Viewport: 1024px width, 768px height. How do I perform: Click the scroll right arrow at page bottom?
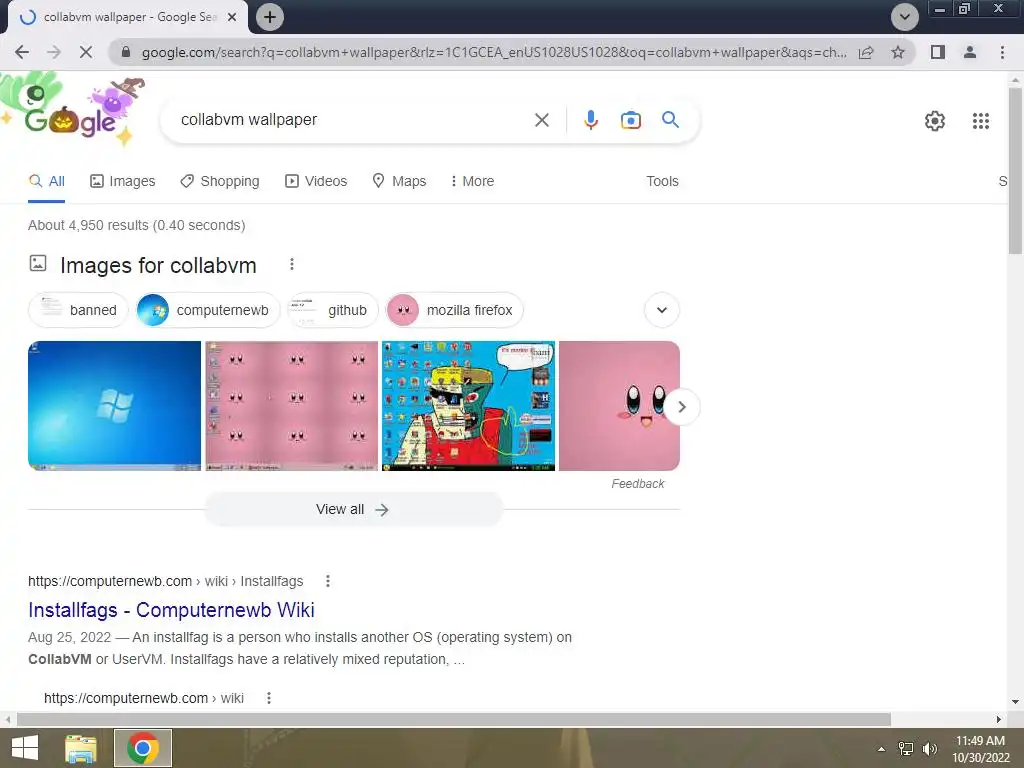coord(999,720)
